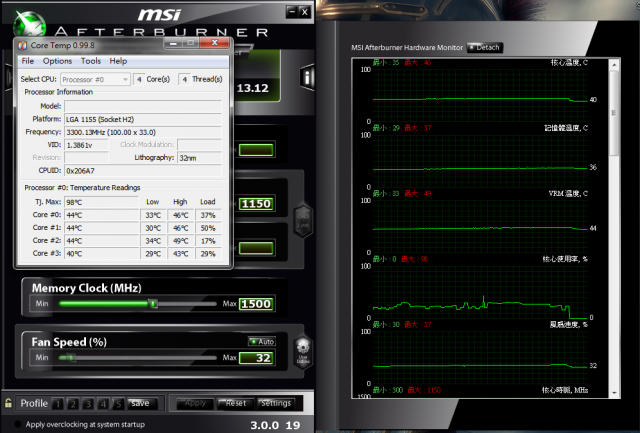The image size is (640, 433).
Task: Click the hardware monitor scrollbar thumb
Action: coord(614,113)
